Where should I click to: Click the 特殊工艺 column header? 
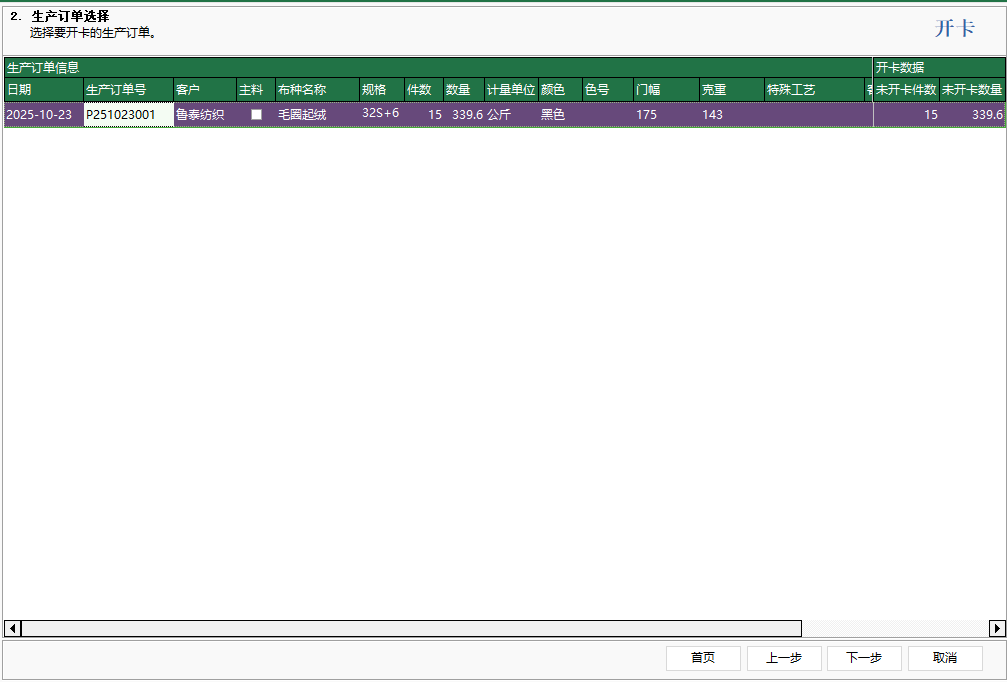[x=813, y=90]
